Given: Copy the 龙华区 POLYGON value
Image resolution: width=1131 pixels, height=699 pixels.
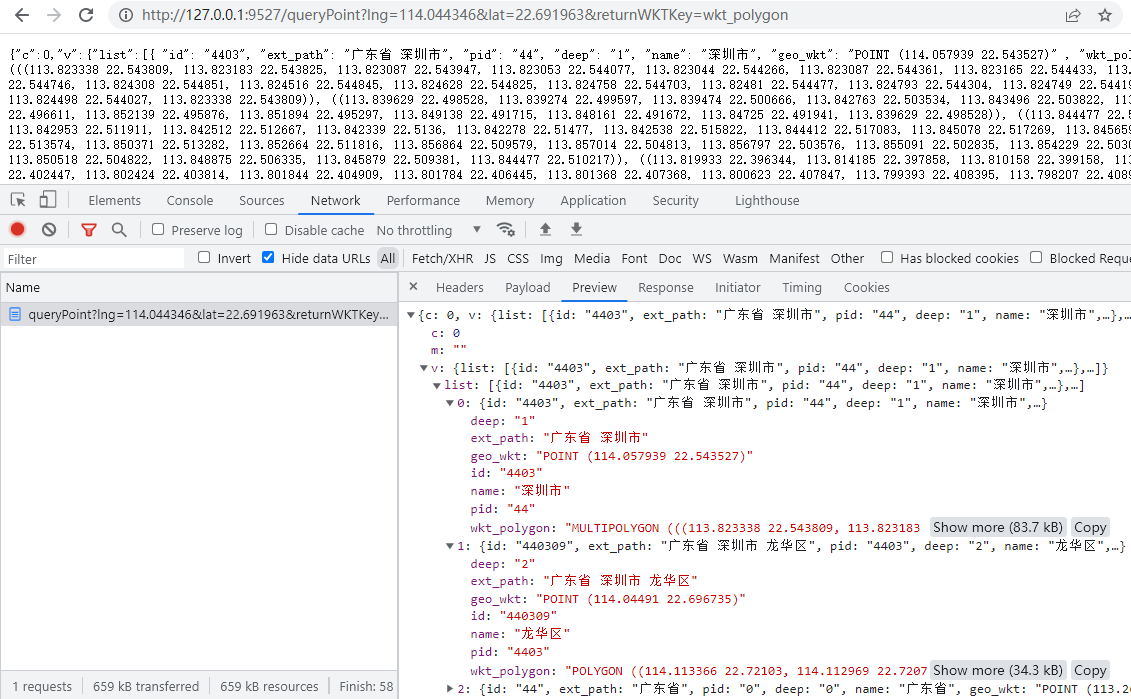Looking at the screenshot, I should tap(1090, 670).
